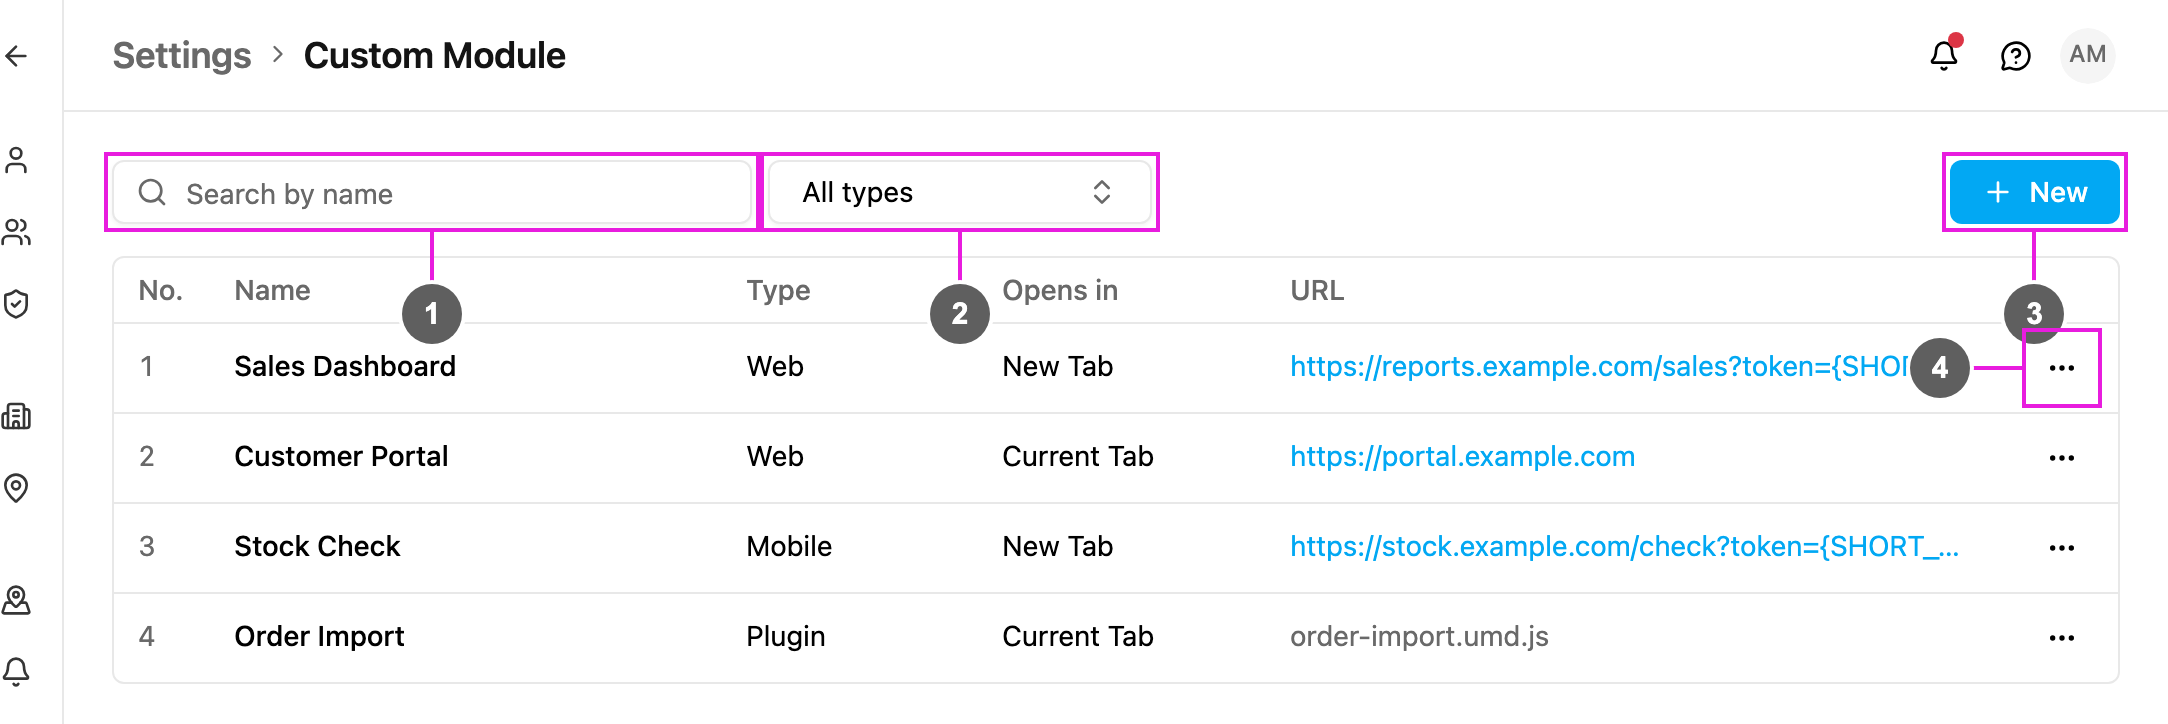
Task: Focus the Search by name field
Action: (432, 192)
